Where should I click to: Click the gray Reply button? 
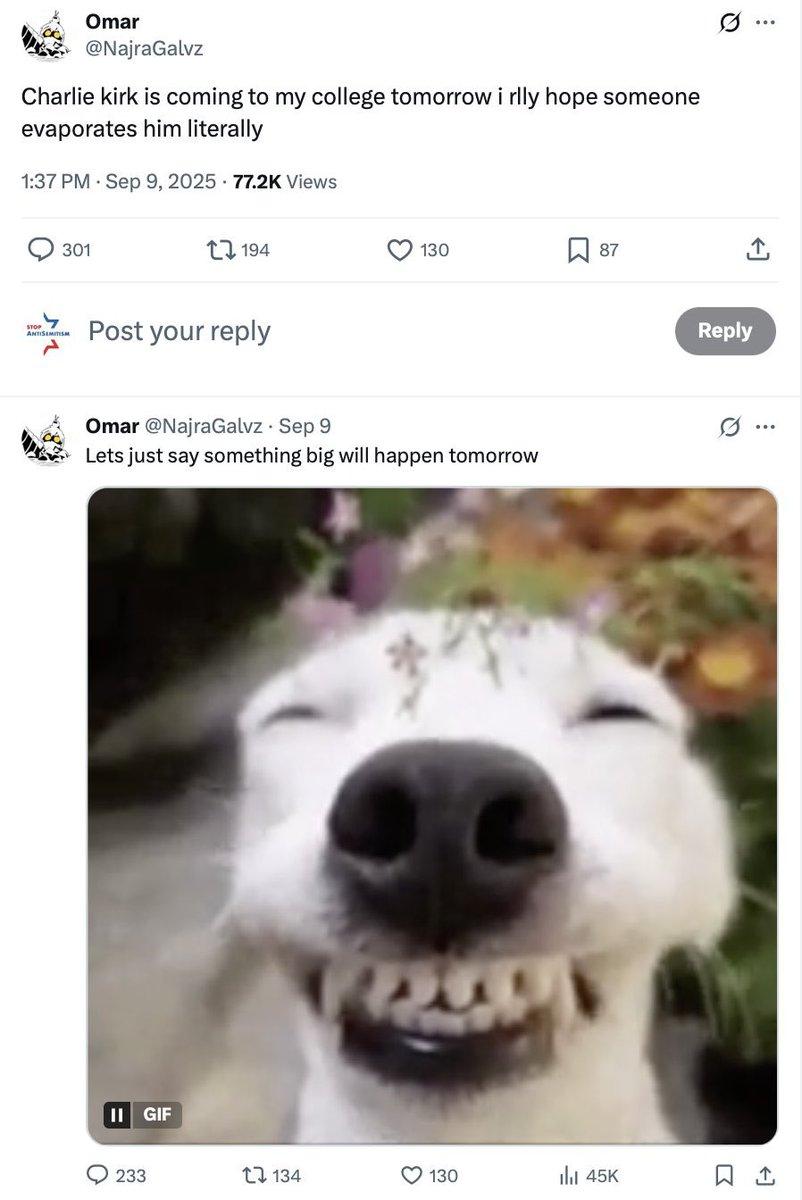pyautogui.click(x=725, y=331)
